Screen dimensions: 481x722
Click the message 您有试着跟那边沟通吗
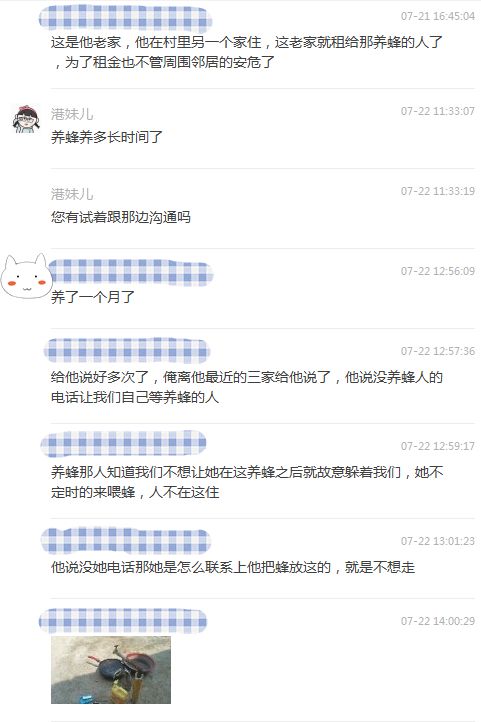click(x=121, y=217)
